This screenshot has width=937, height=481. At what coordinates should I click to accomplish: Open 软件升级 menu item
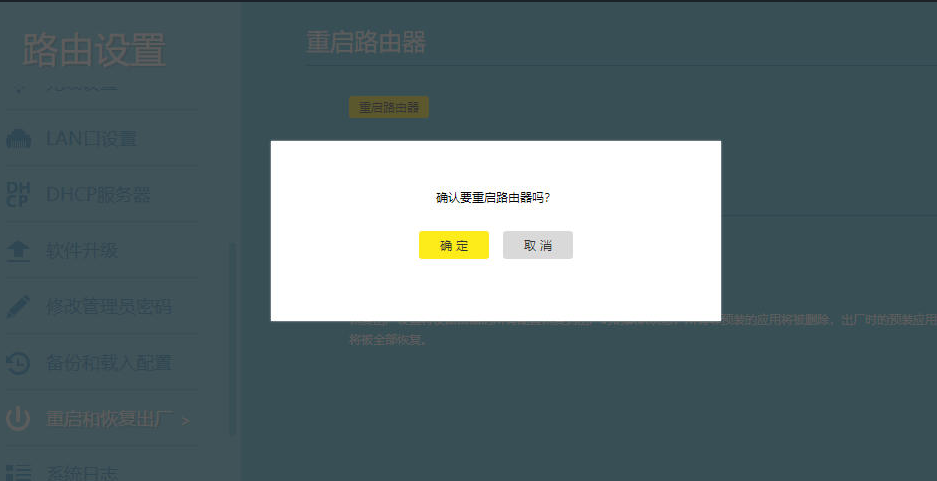tap(82, 251)
